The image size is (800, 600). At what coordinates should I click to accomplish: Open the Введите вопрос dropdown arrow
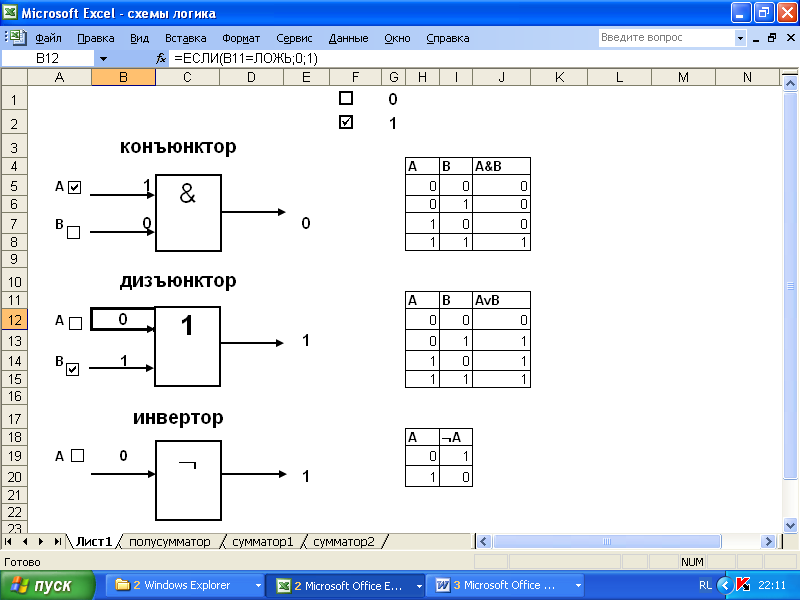point(740,38)
